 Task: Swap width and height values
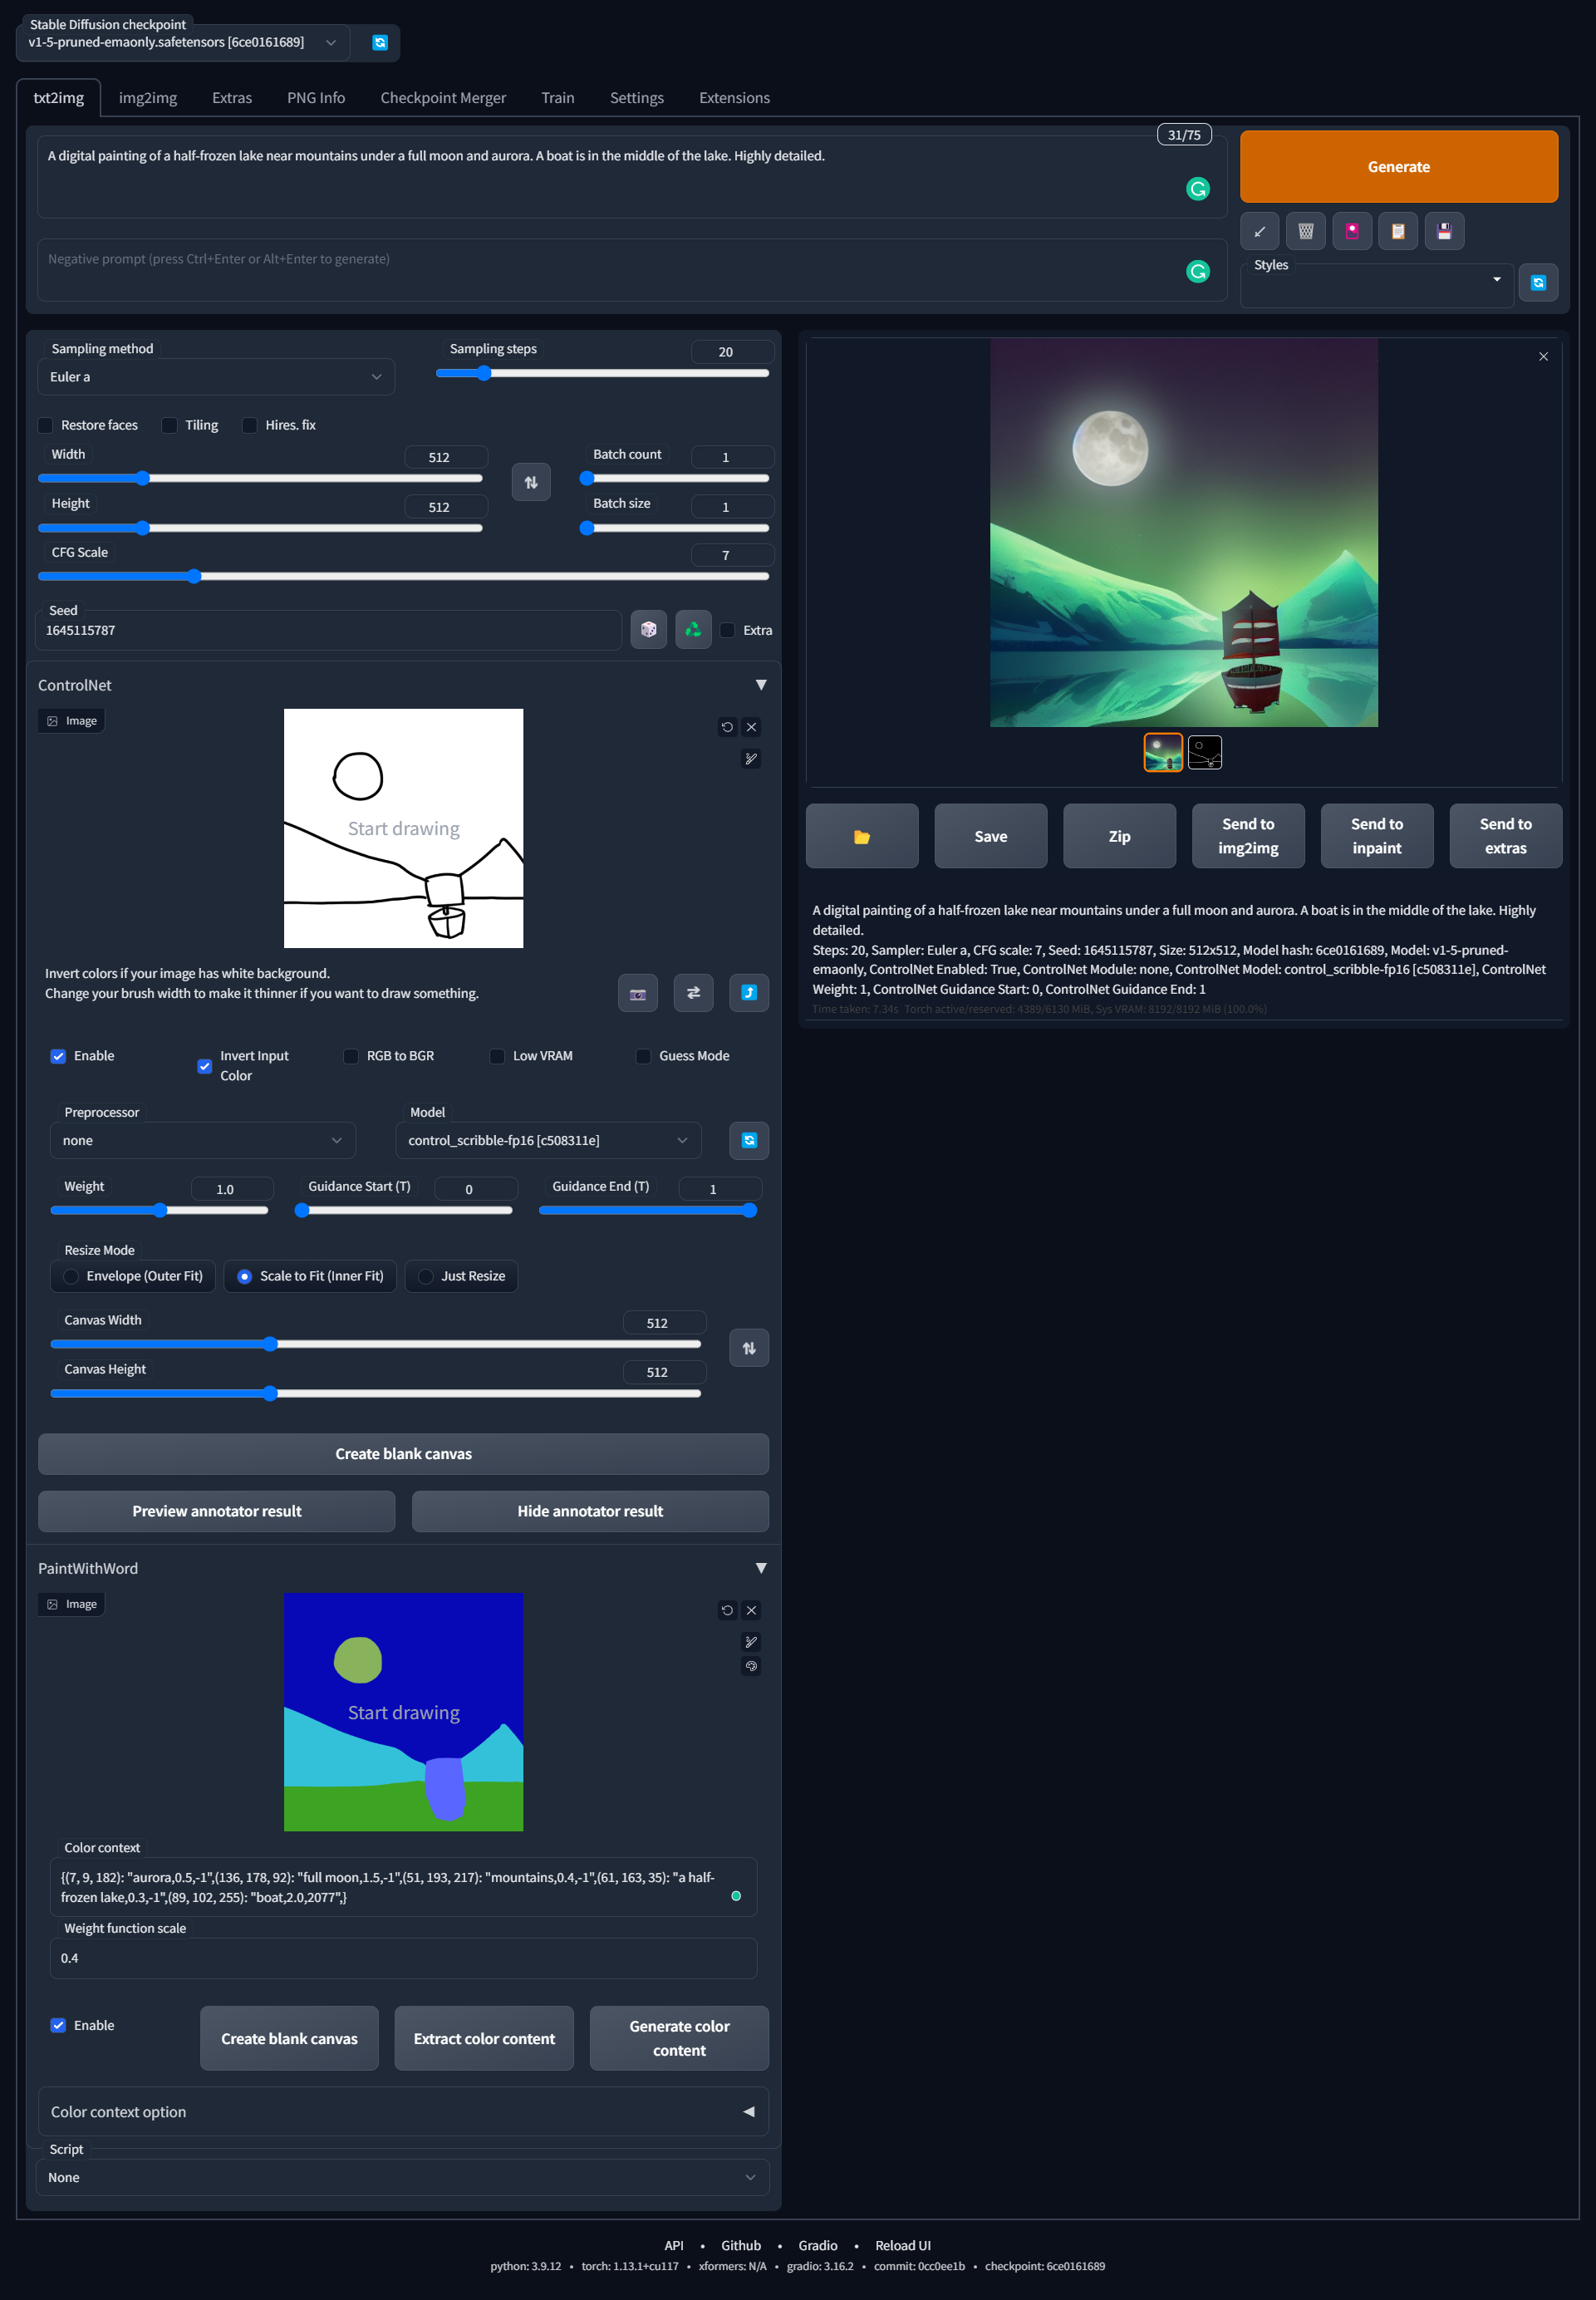click(x=531, y=482)
